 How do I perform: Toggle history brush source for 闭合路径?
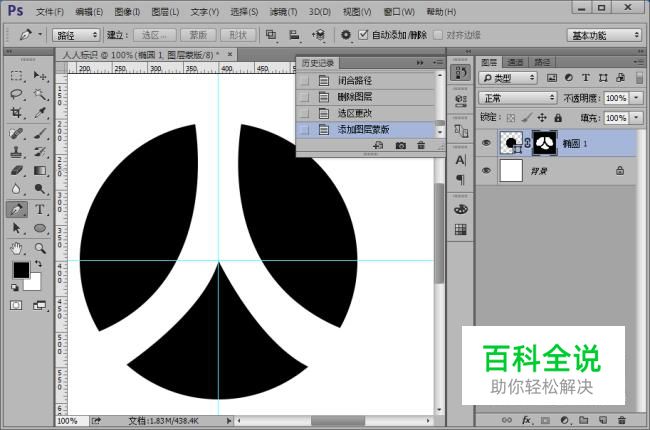pos(305,80)
